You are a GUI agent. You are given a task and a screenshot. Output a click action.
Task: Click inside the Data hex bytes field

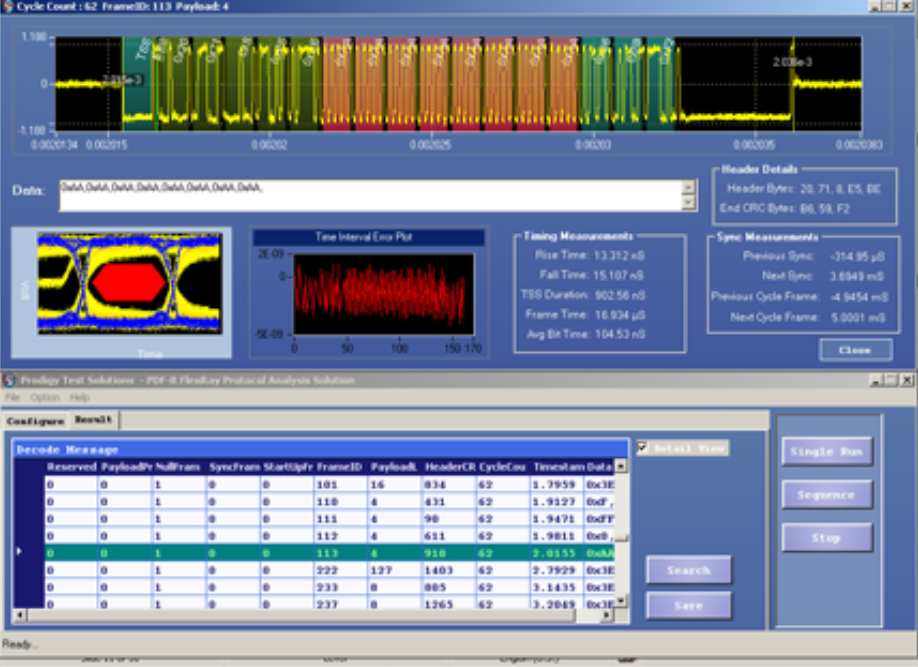pos(368,195)
